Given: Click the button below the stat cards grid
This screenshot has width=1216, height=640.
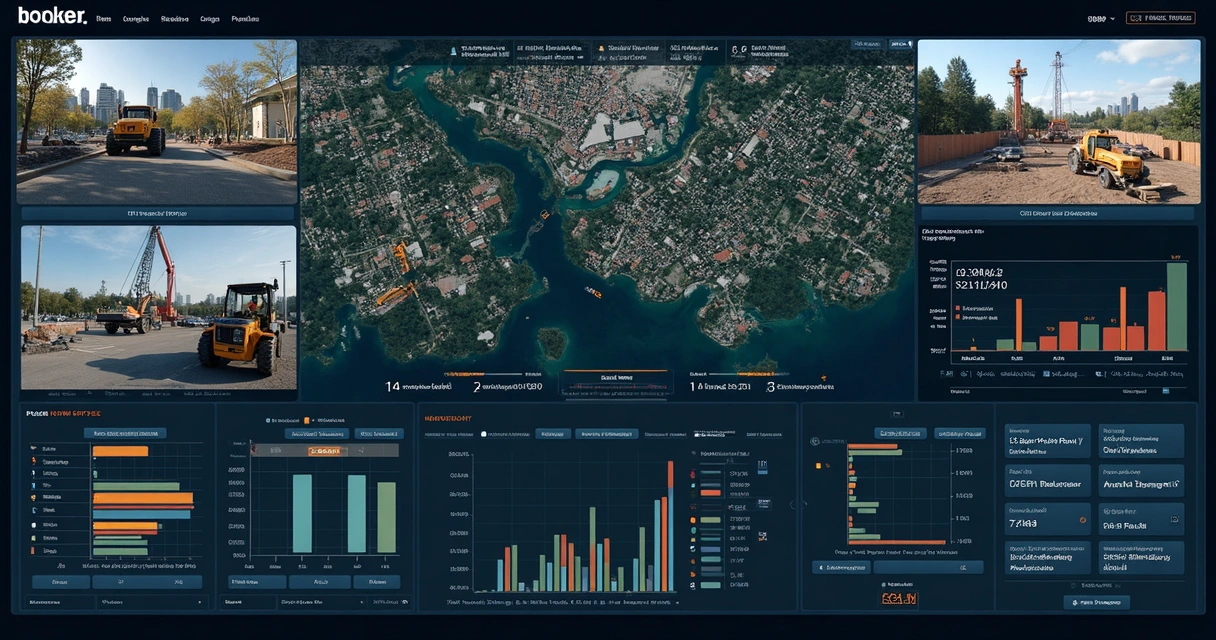Looking at the screenshot, I should tap(1096, 602).
